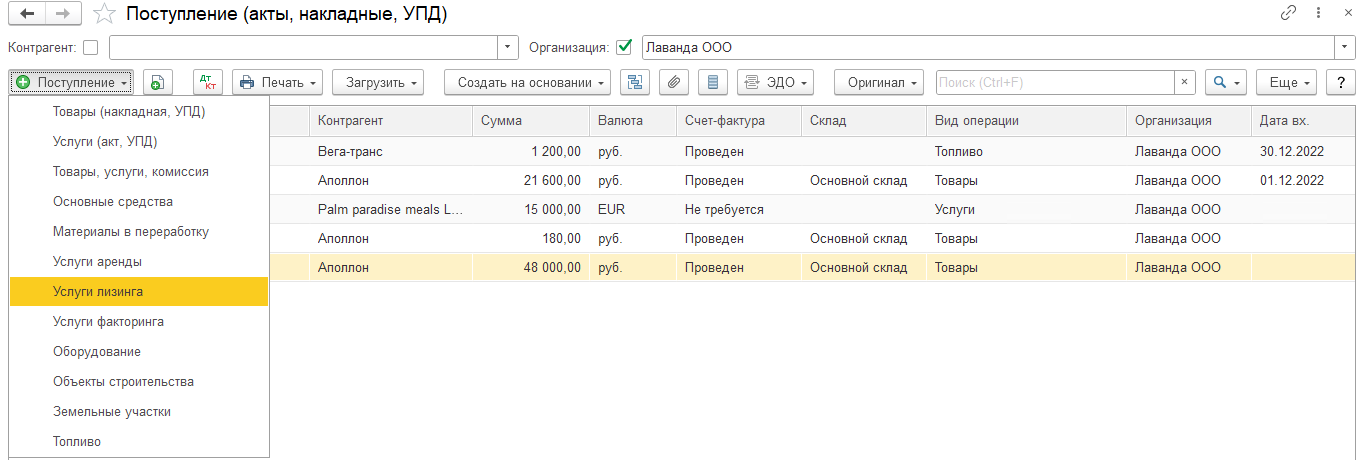The height and width of the screenshot is (460, 1364).
Task: Close the Поступление form with the X
Action: click(x=1347, y=13)
